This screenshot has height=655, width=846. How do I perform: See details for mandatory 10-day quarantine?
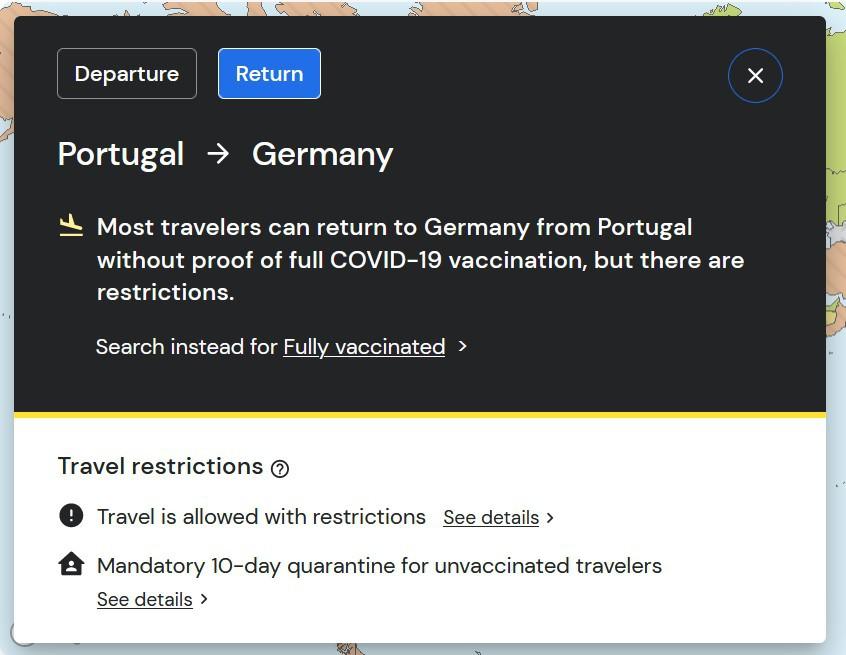coord(145,599)
